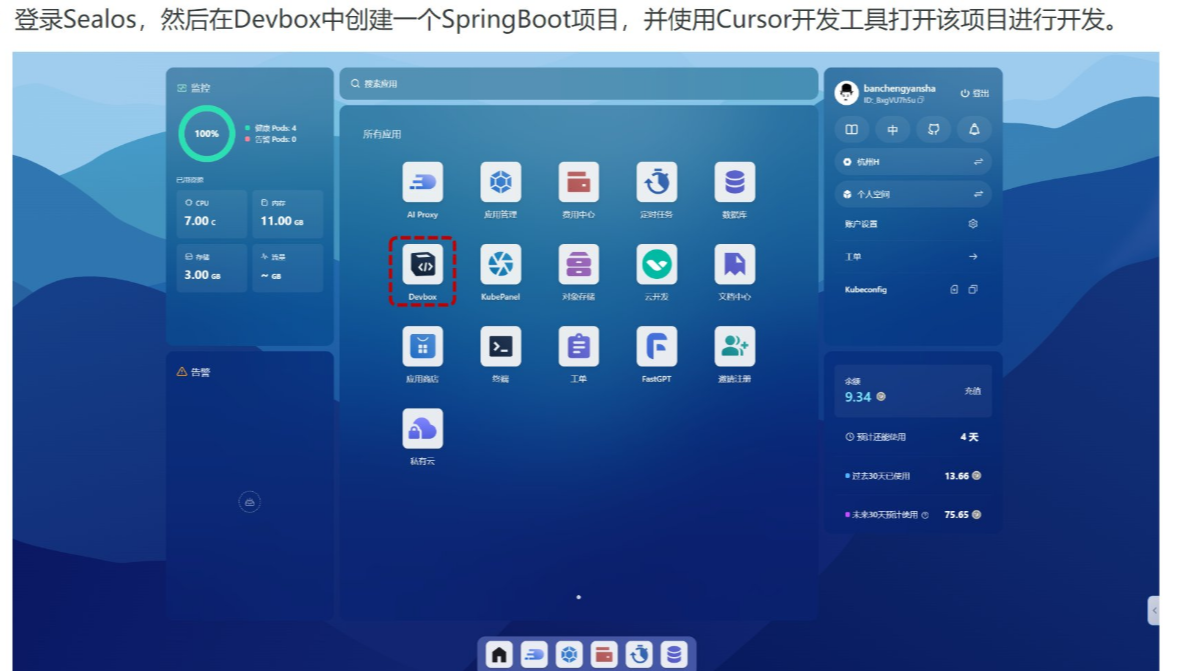Viewport: 1183px width, 671px height.
Task: Click the 告警 alerts panel header
Action: click(x=193, y=372)
